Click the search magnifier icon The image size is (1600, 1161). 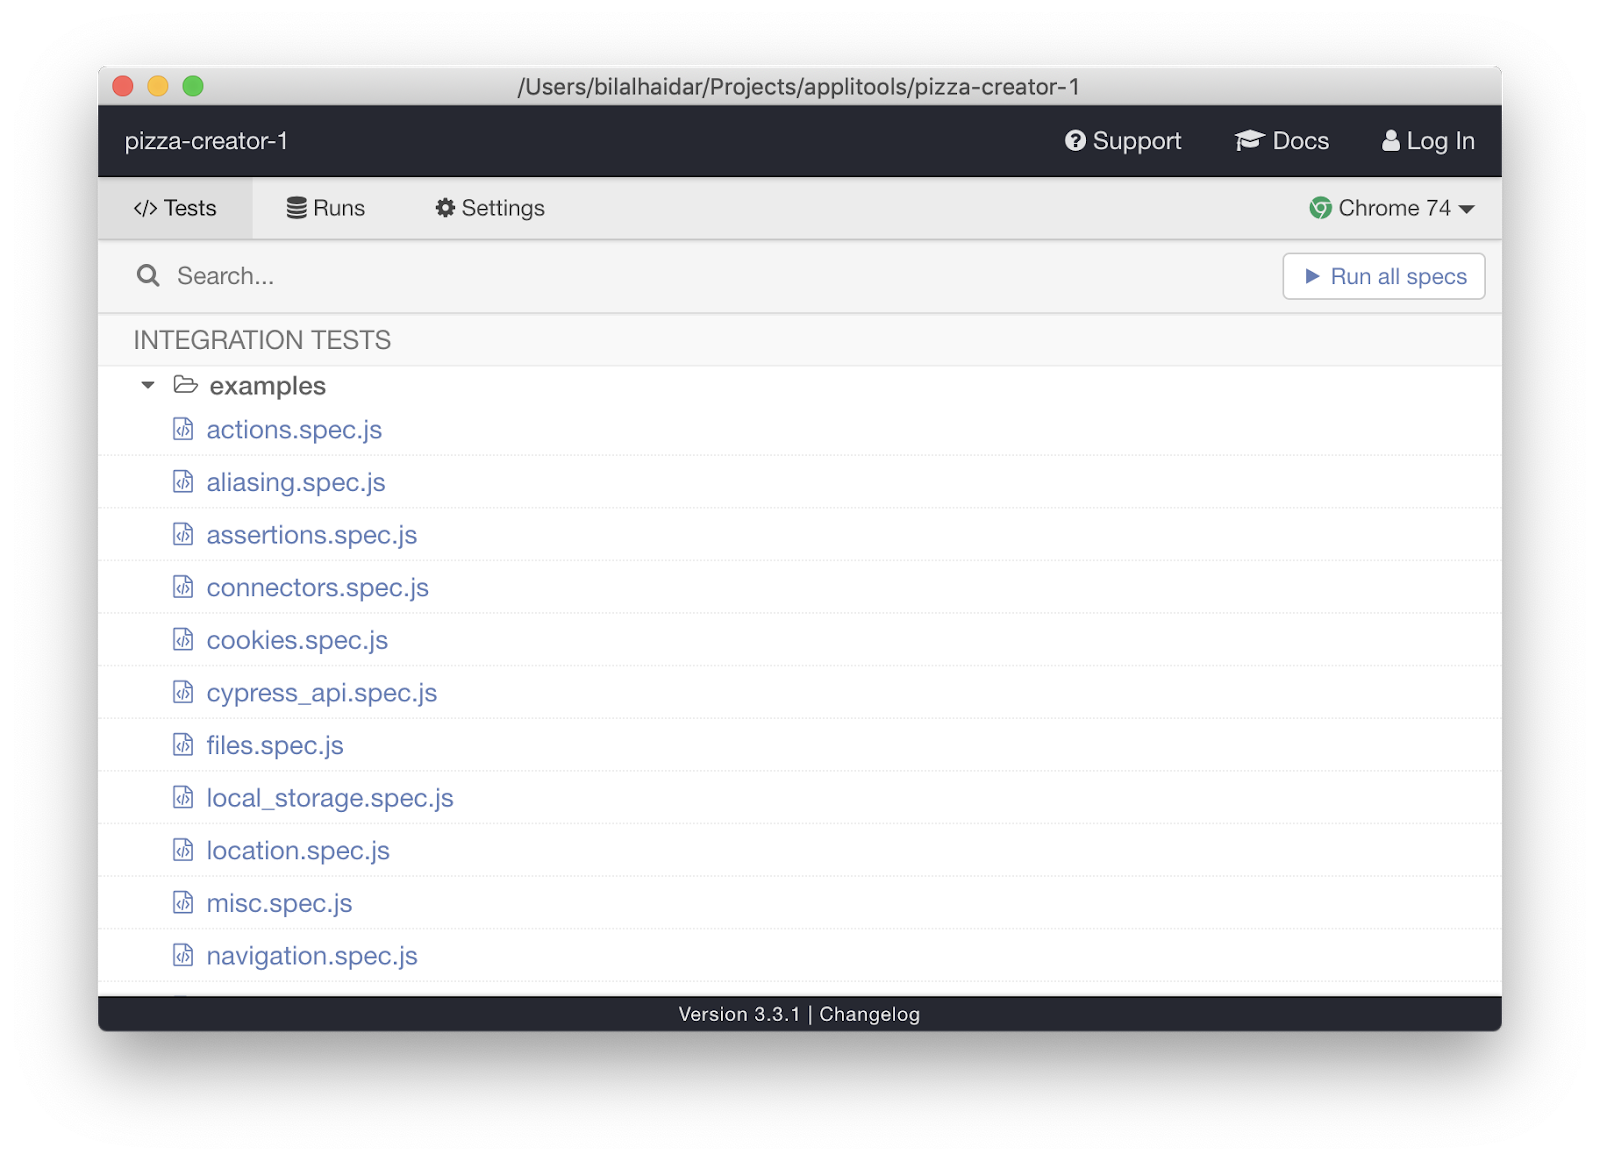(148, 275)
